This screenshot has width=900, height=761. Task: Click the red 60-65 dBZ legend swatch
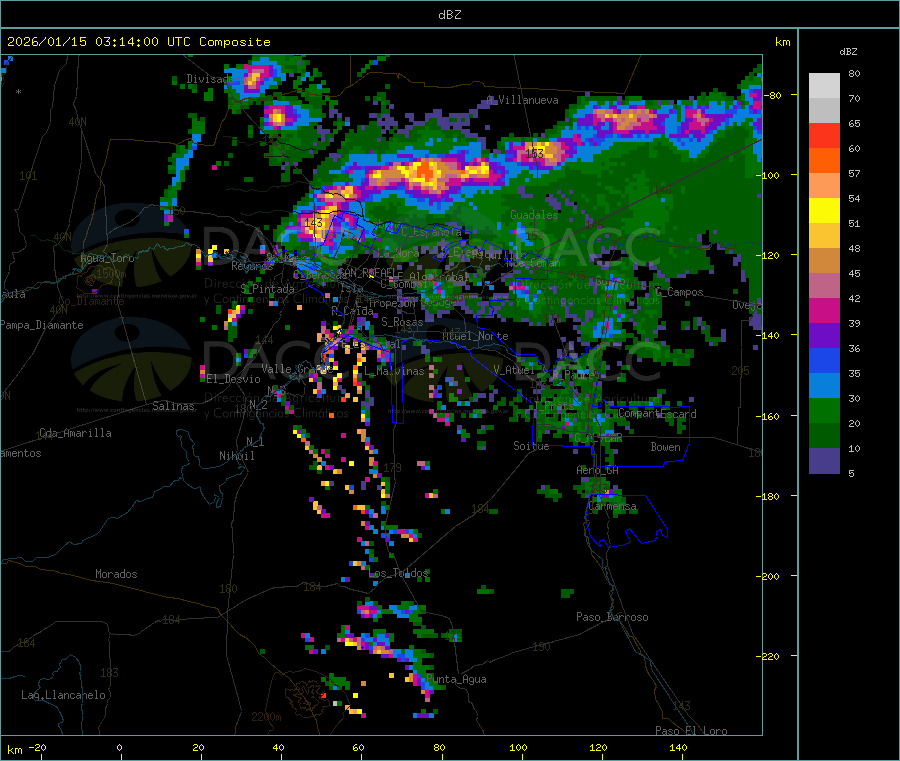pyautogui.click(x=824, y=135)
